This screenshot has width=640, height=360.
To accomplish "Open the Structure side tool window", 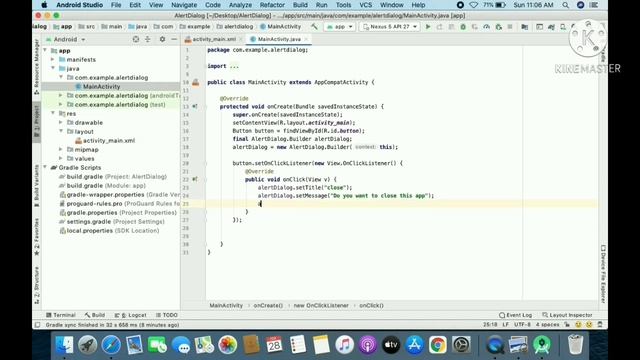I will [x=37, y=285].
